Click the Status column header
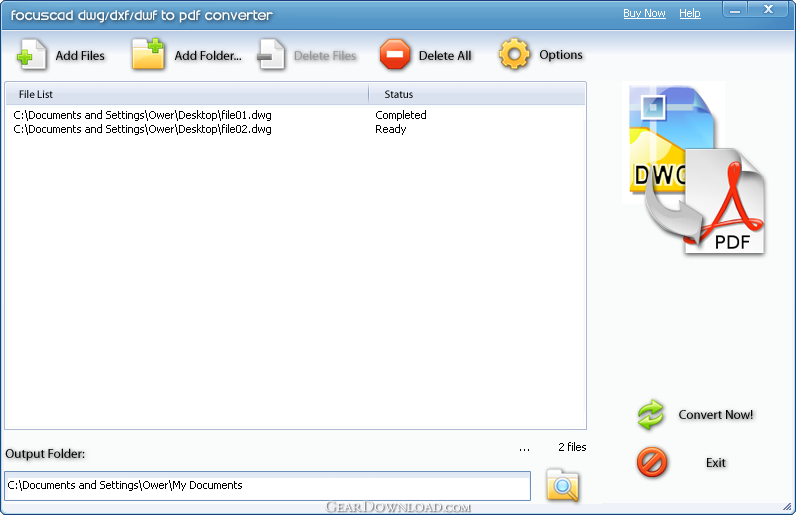The width and height of the screenshot is (796, 515). click(x=477, y=94)
